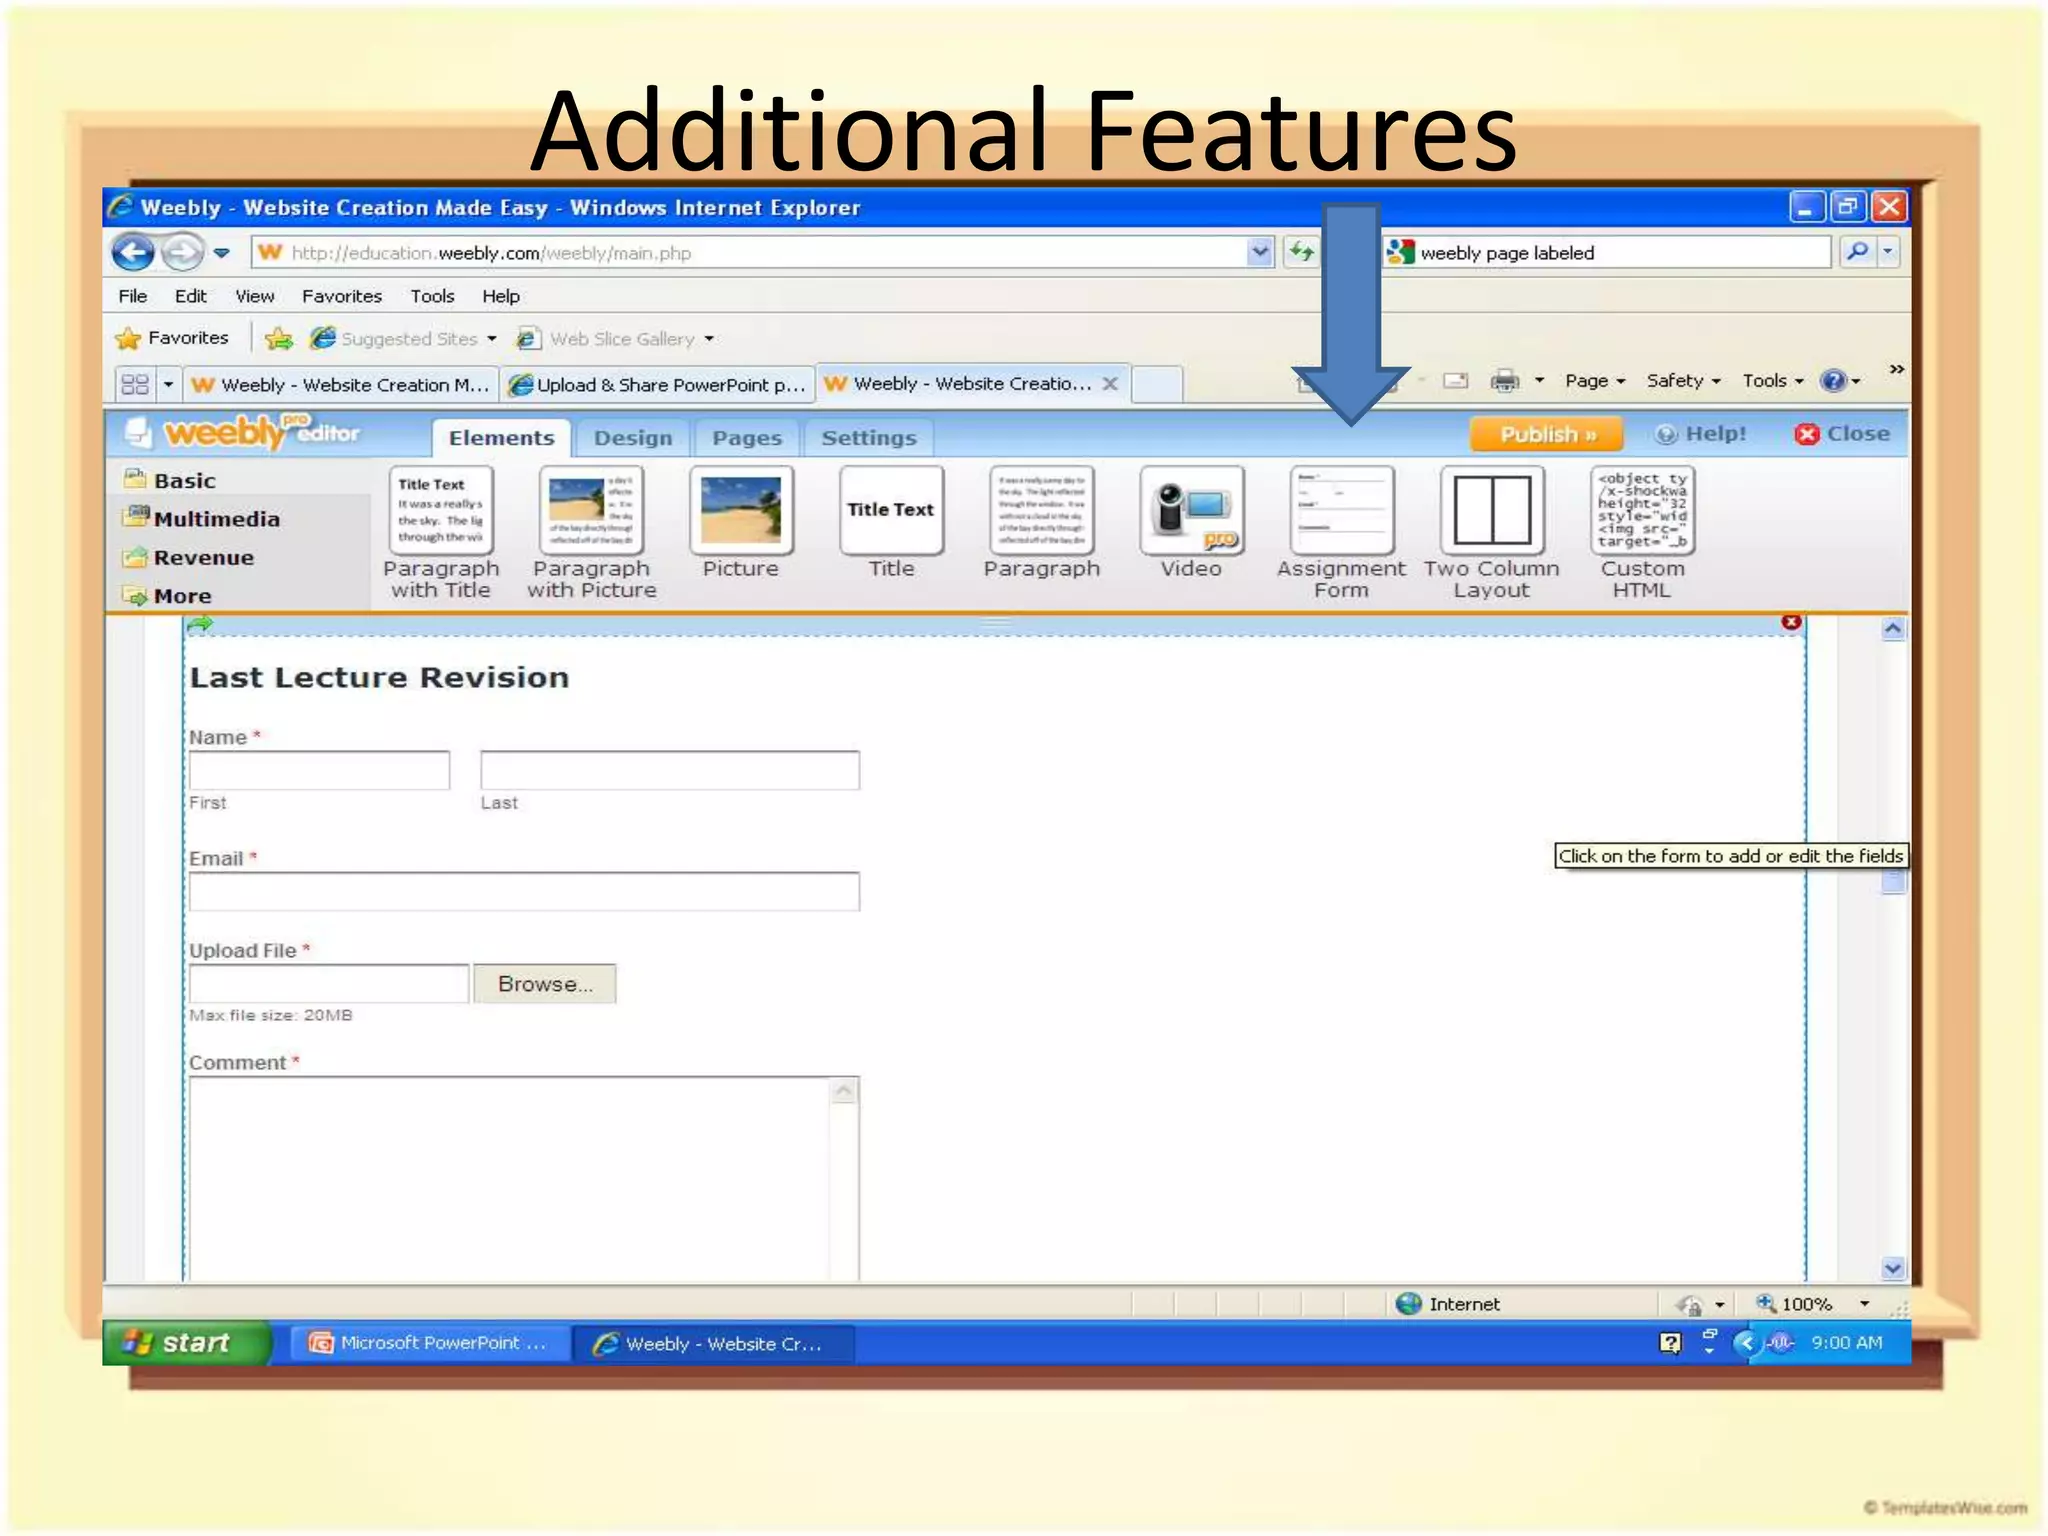Viewport: 2048px width, 1536px height.
Task: Open the zoom level dropdown
Action: (x=1865, y=1304)
